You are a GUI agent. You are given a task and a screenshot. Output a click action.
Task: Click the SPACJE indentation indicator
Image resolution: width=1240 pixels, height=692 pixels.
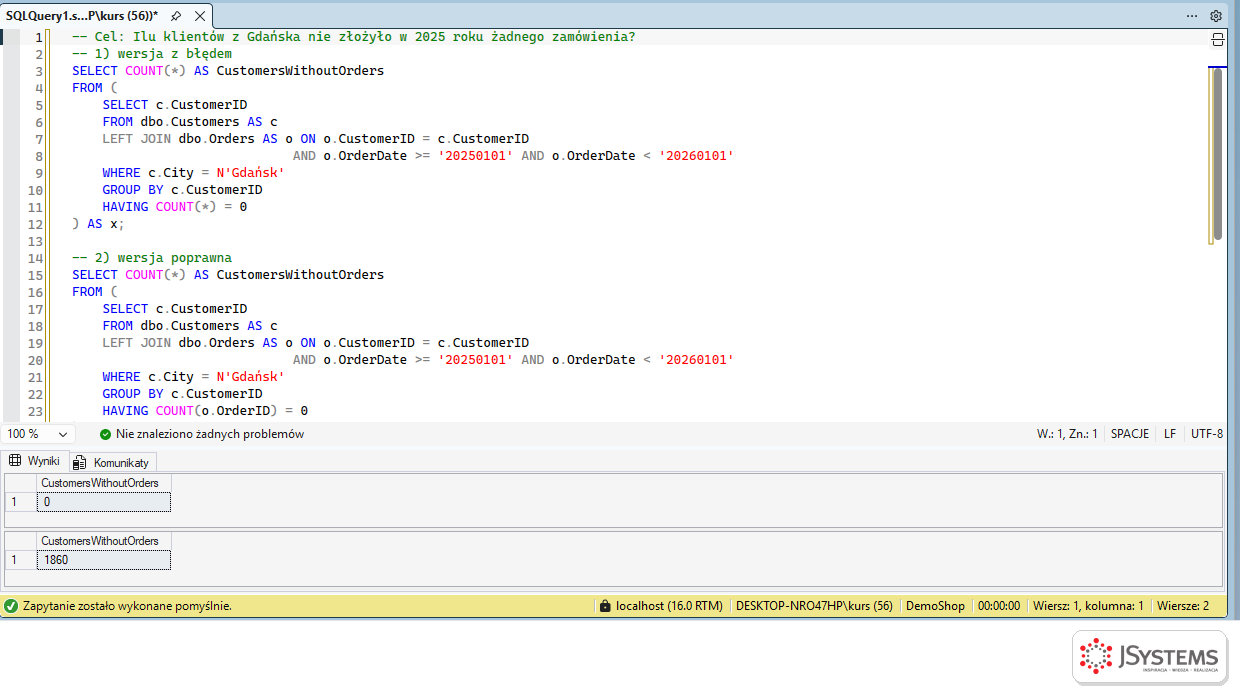click(1129, 434)
